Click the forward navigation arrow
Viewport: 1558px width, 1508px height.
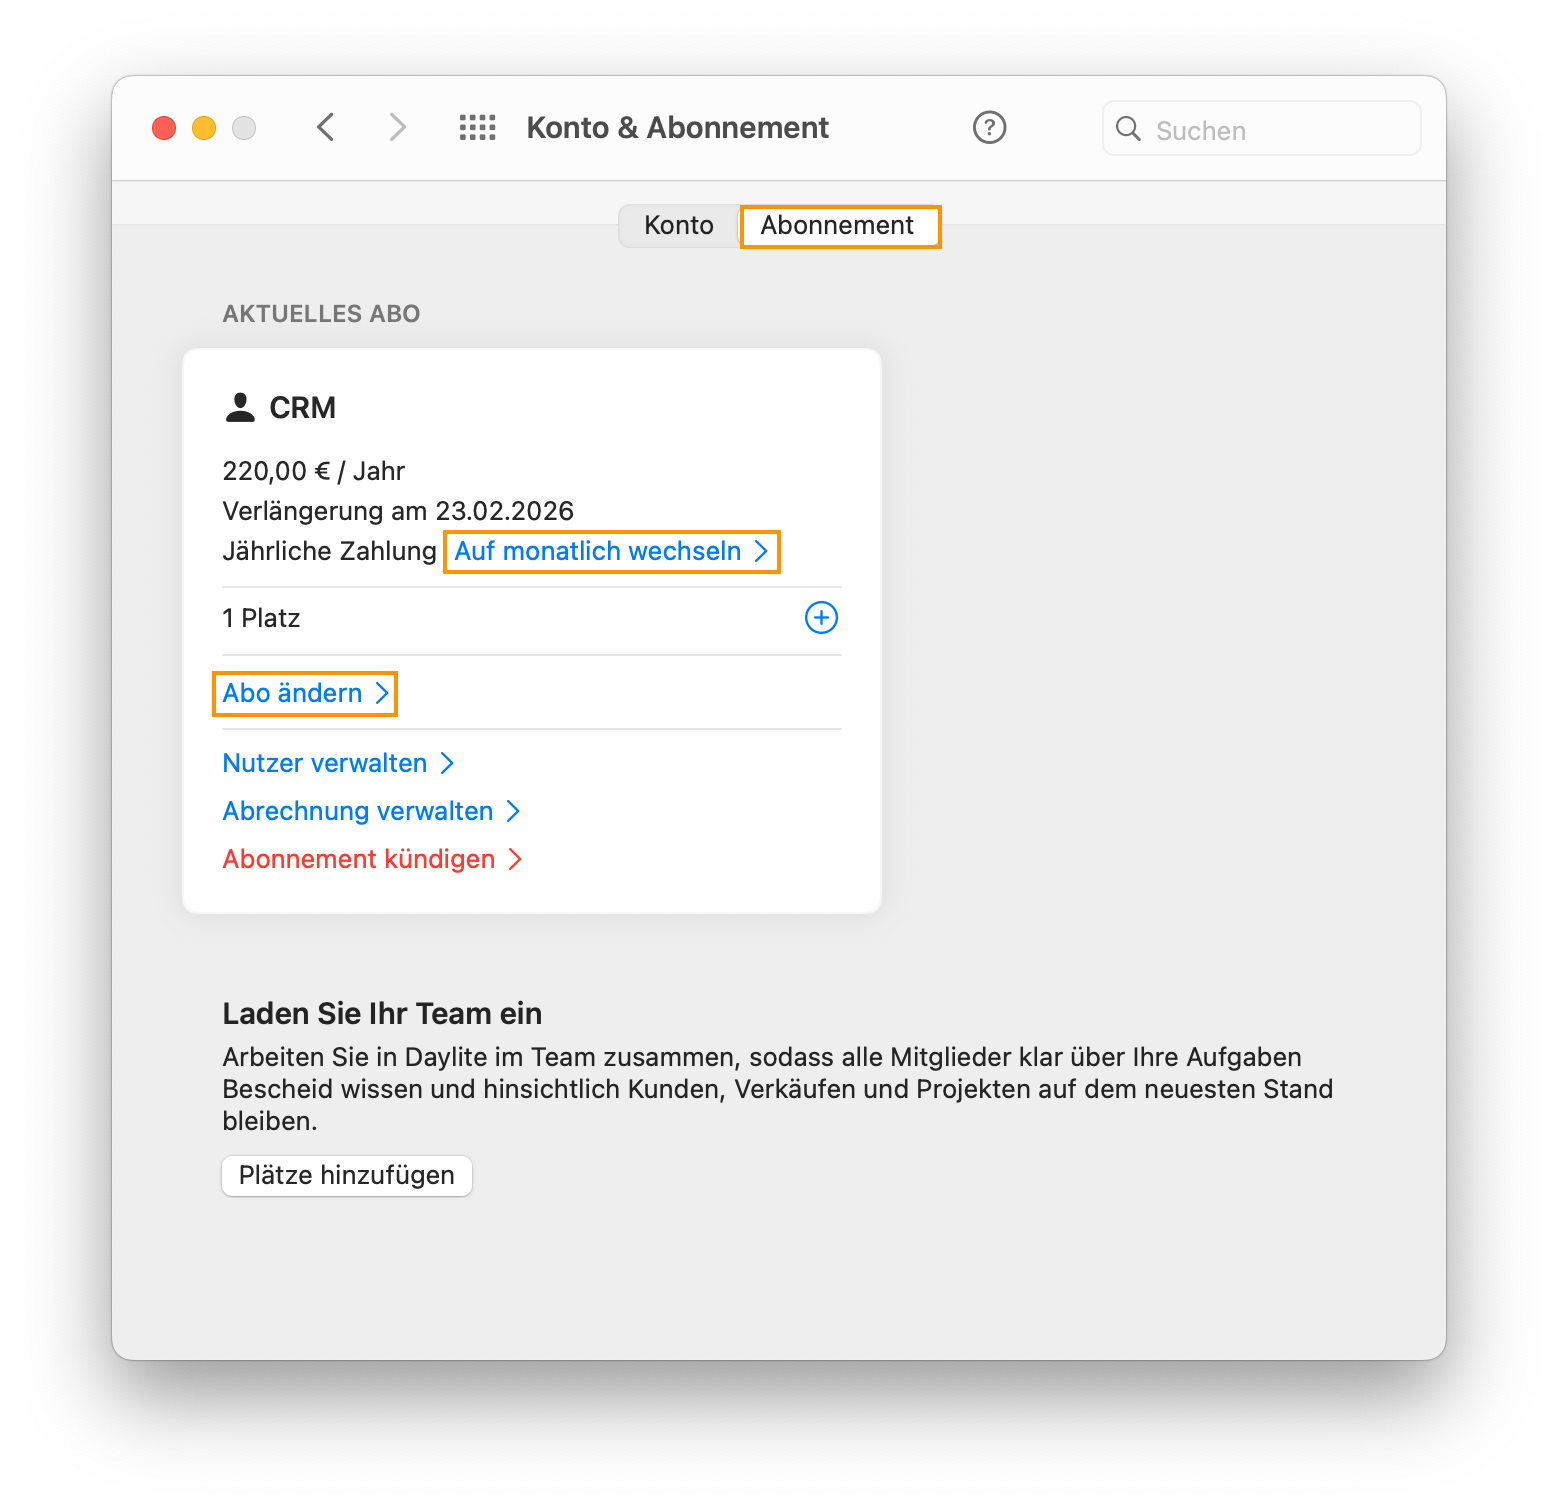point(397,127)
